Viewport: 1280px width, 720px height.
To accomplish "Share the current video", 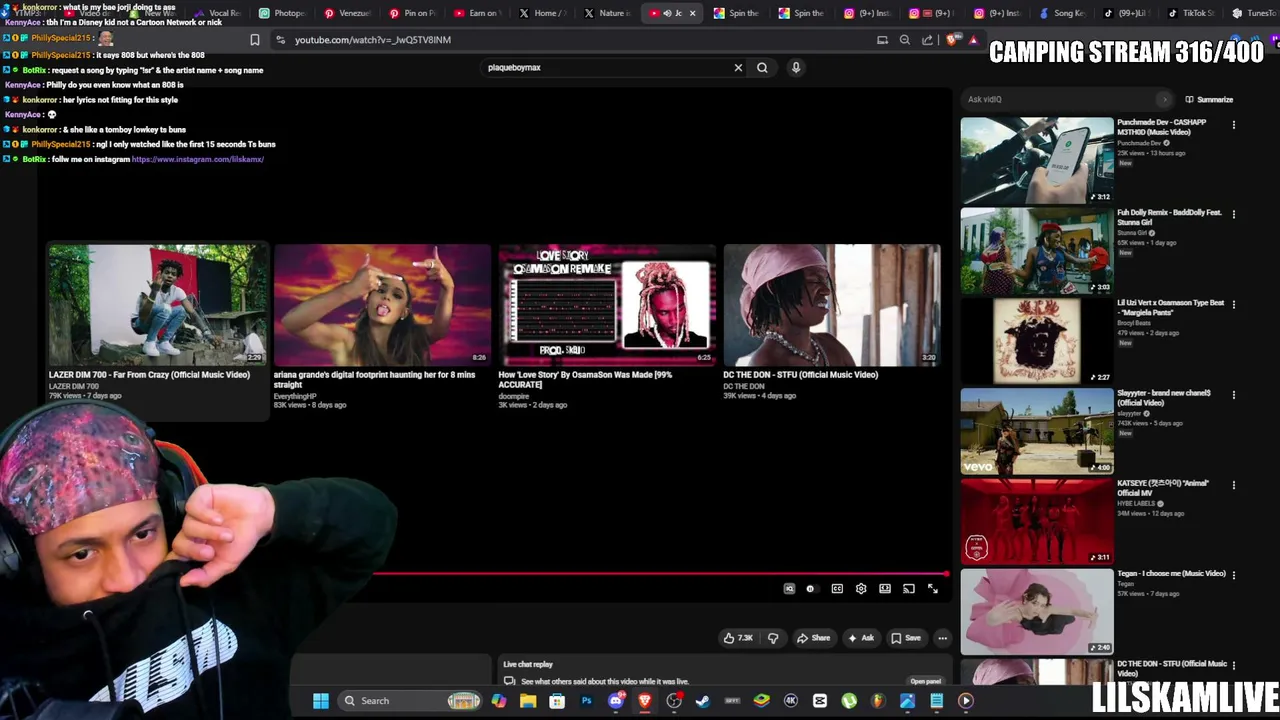I will tap(813, 638).
